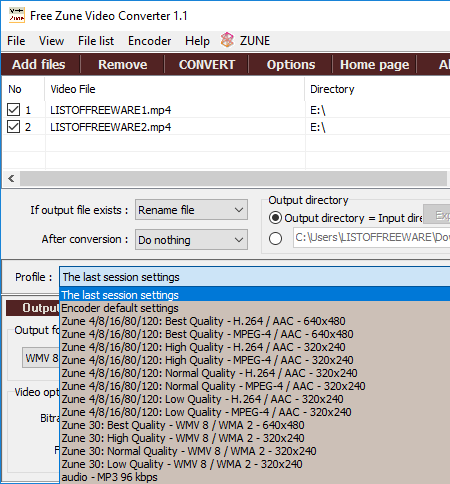Select the LISTOFFREEWARE1.mp4 file row
450x484 pixels.
226,110
